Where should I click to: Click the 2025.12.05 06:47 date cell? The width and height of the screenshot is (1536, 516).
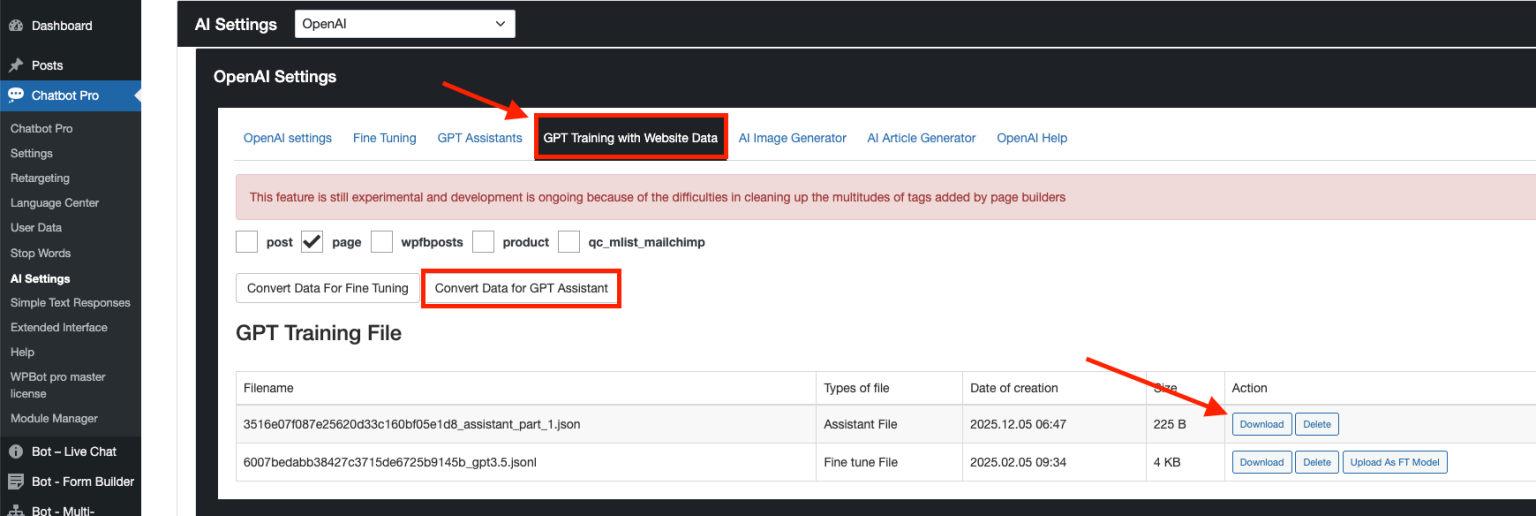coord(1054,424)
